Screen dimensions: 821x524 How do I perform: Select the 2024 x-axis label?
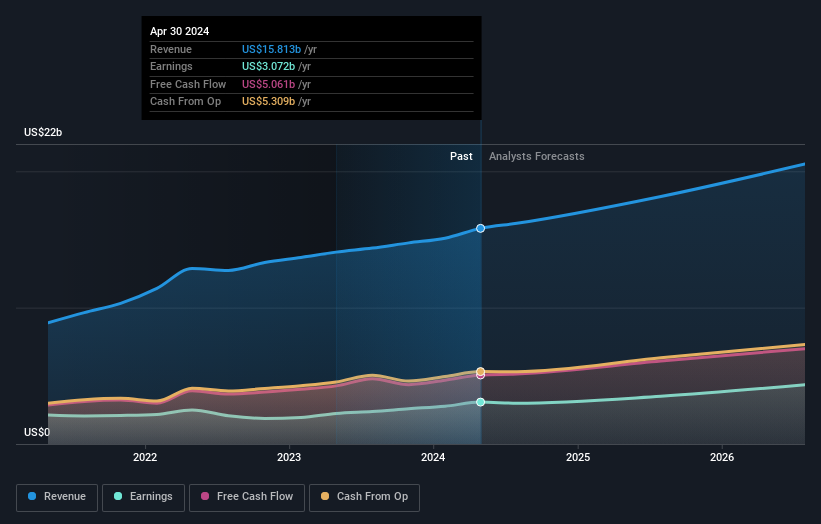pyautogui.click(x=433, y=458)
